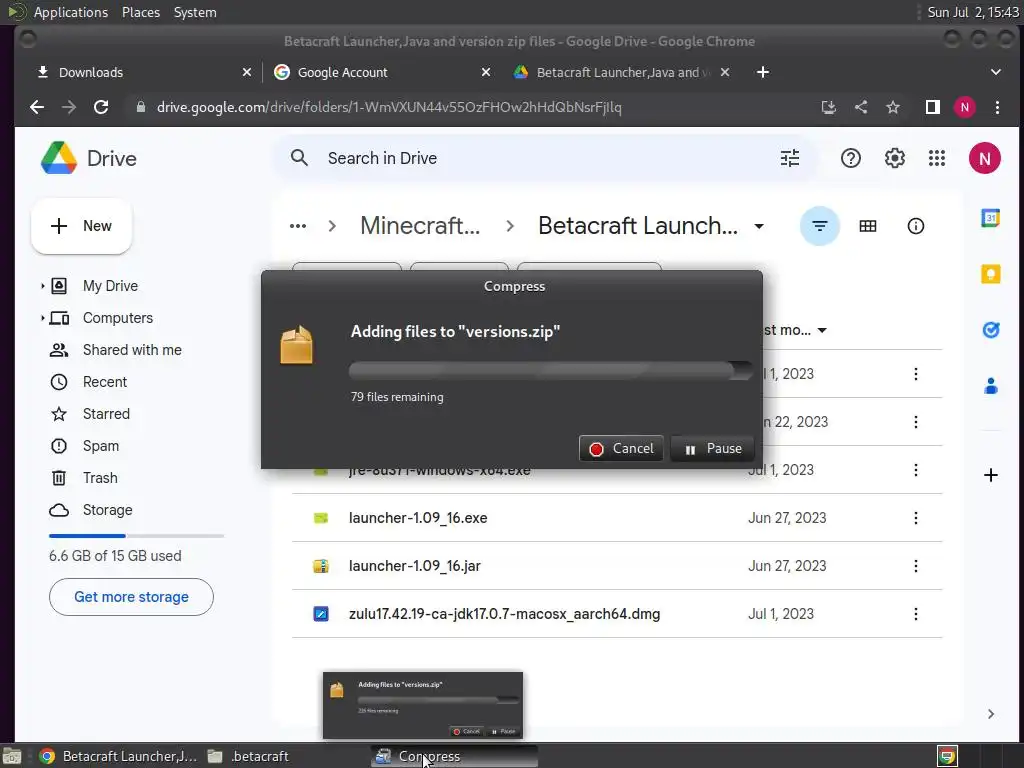Share this page icon in address bar
This screenshot has height=768, width=1024.
click(x=861, y=107)
